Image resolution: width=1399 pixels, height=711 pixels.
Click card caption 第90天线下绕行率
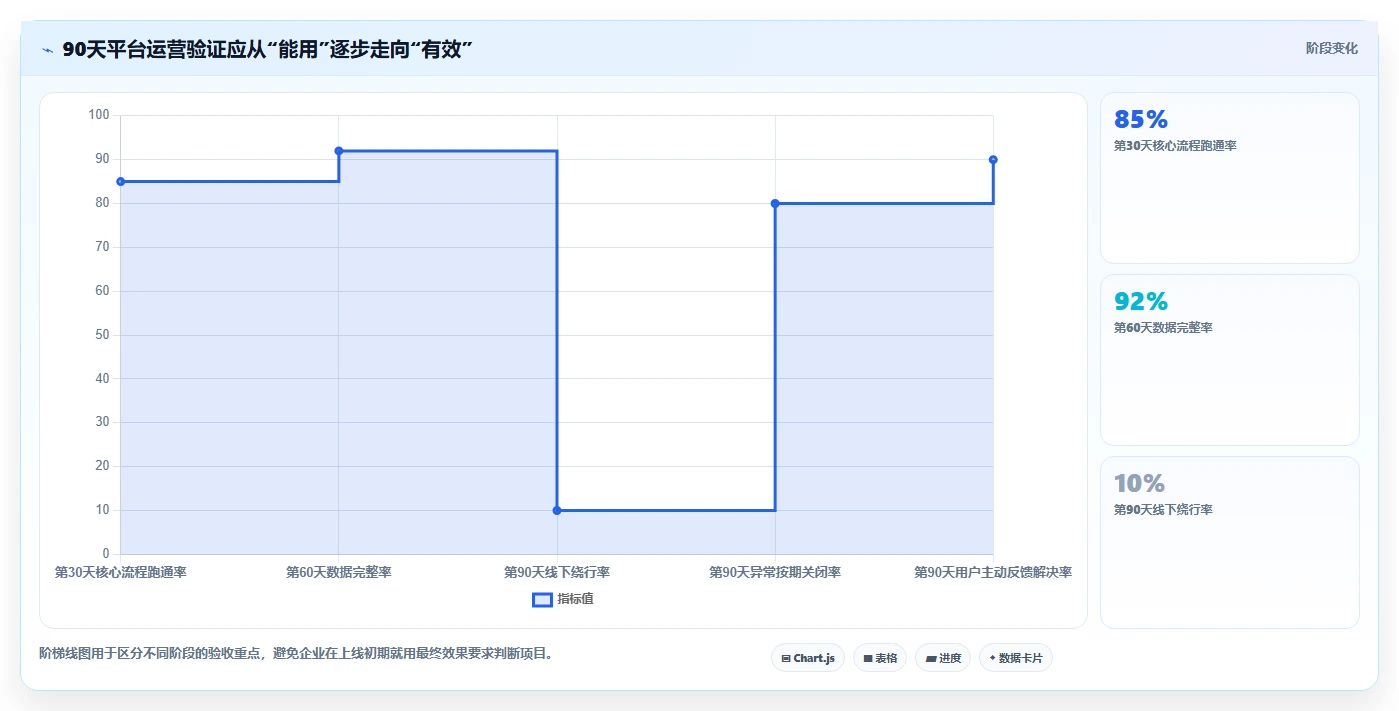[x=1163, y=510]
